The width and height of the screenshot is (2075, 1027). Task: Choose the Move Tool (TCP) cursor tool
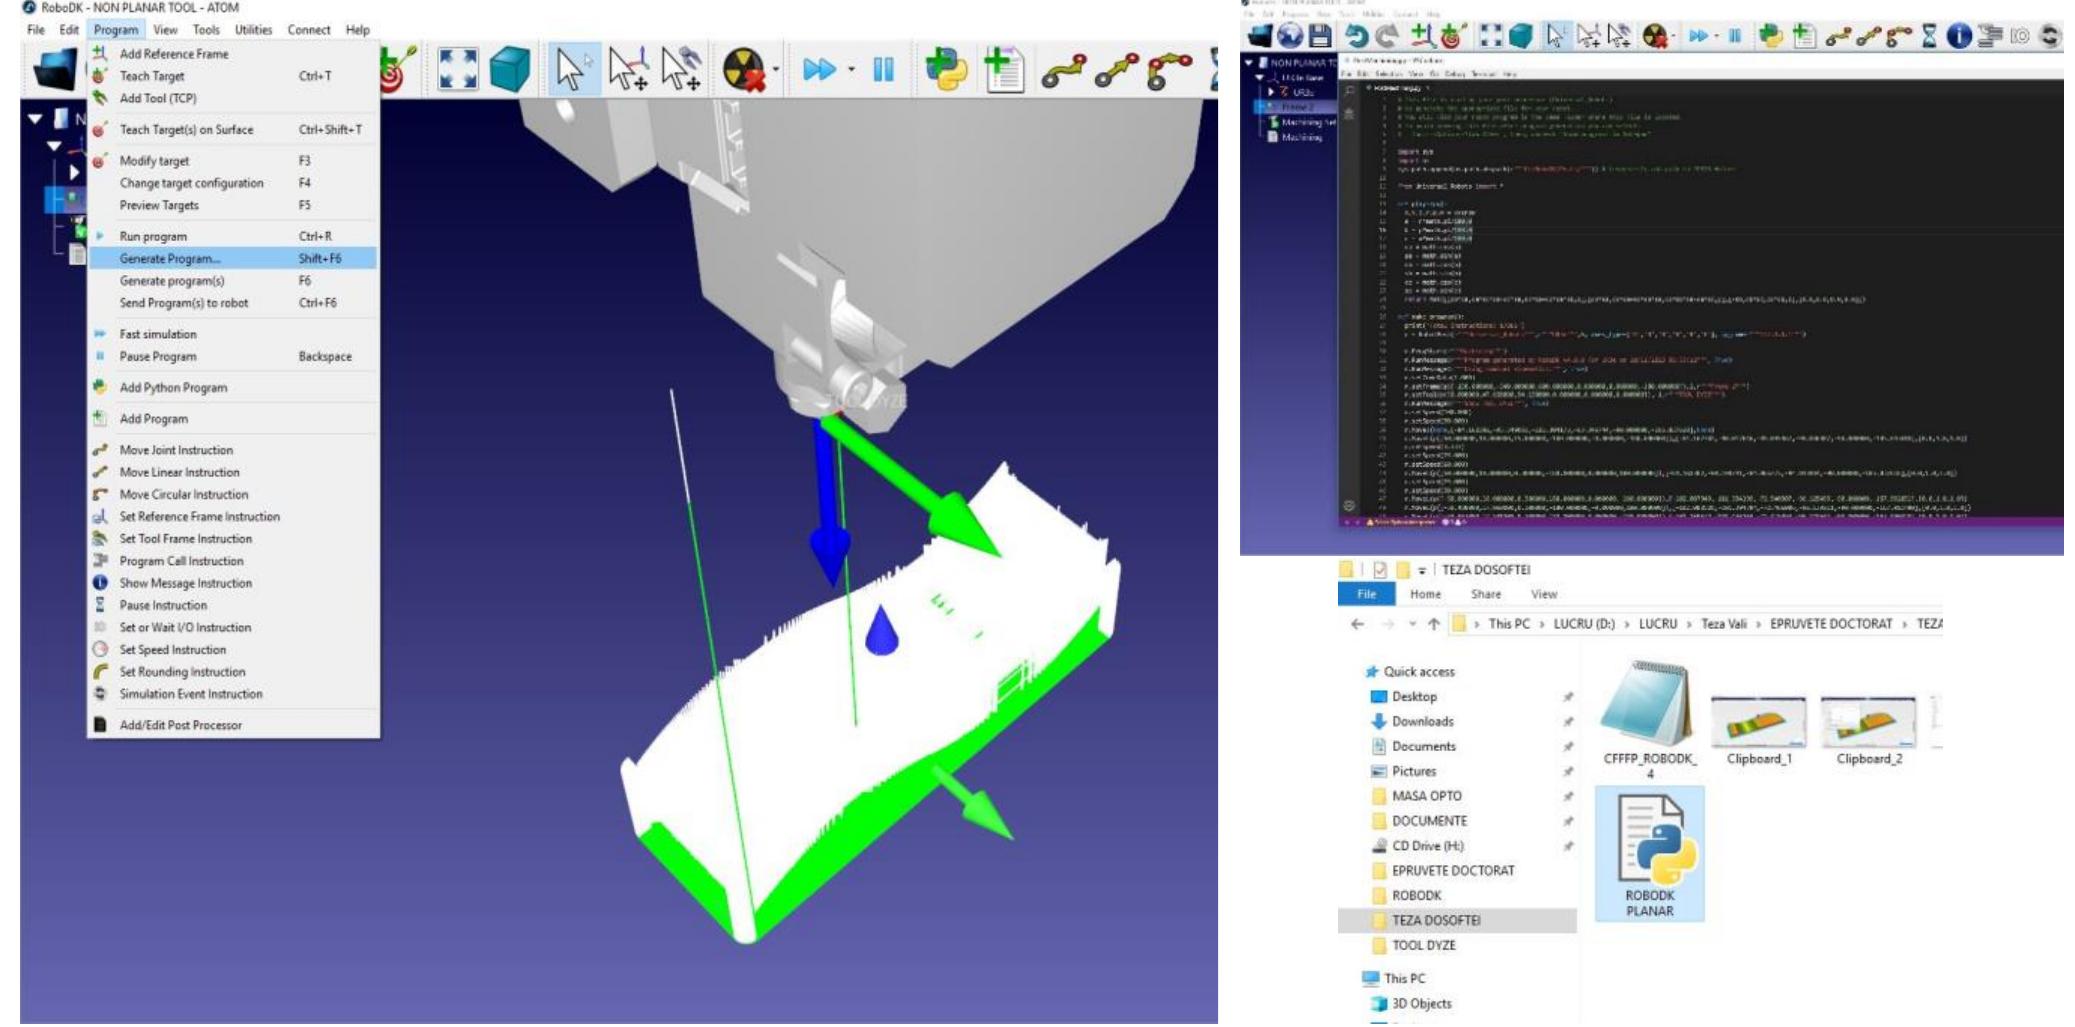coord(682,70)
